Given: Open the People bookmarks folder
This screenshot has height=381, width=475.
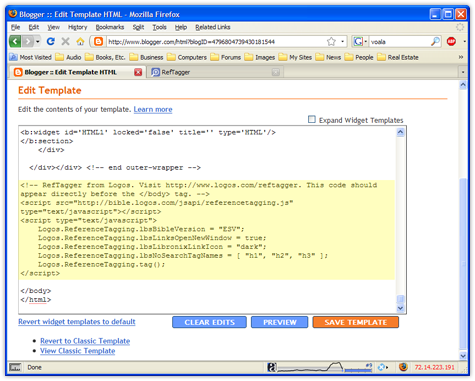Looking at the screenshot, I should click(x=359, y=57).
